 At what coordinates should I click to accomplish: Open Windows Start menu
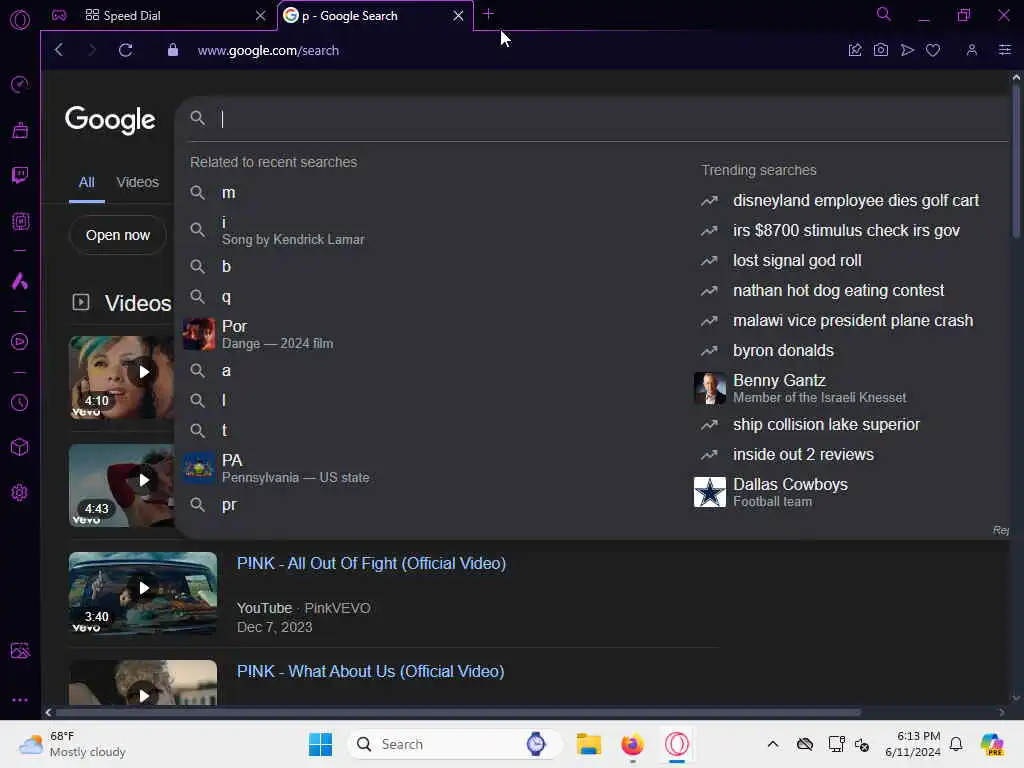pos(320,744)
